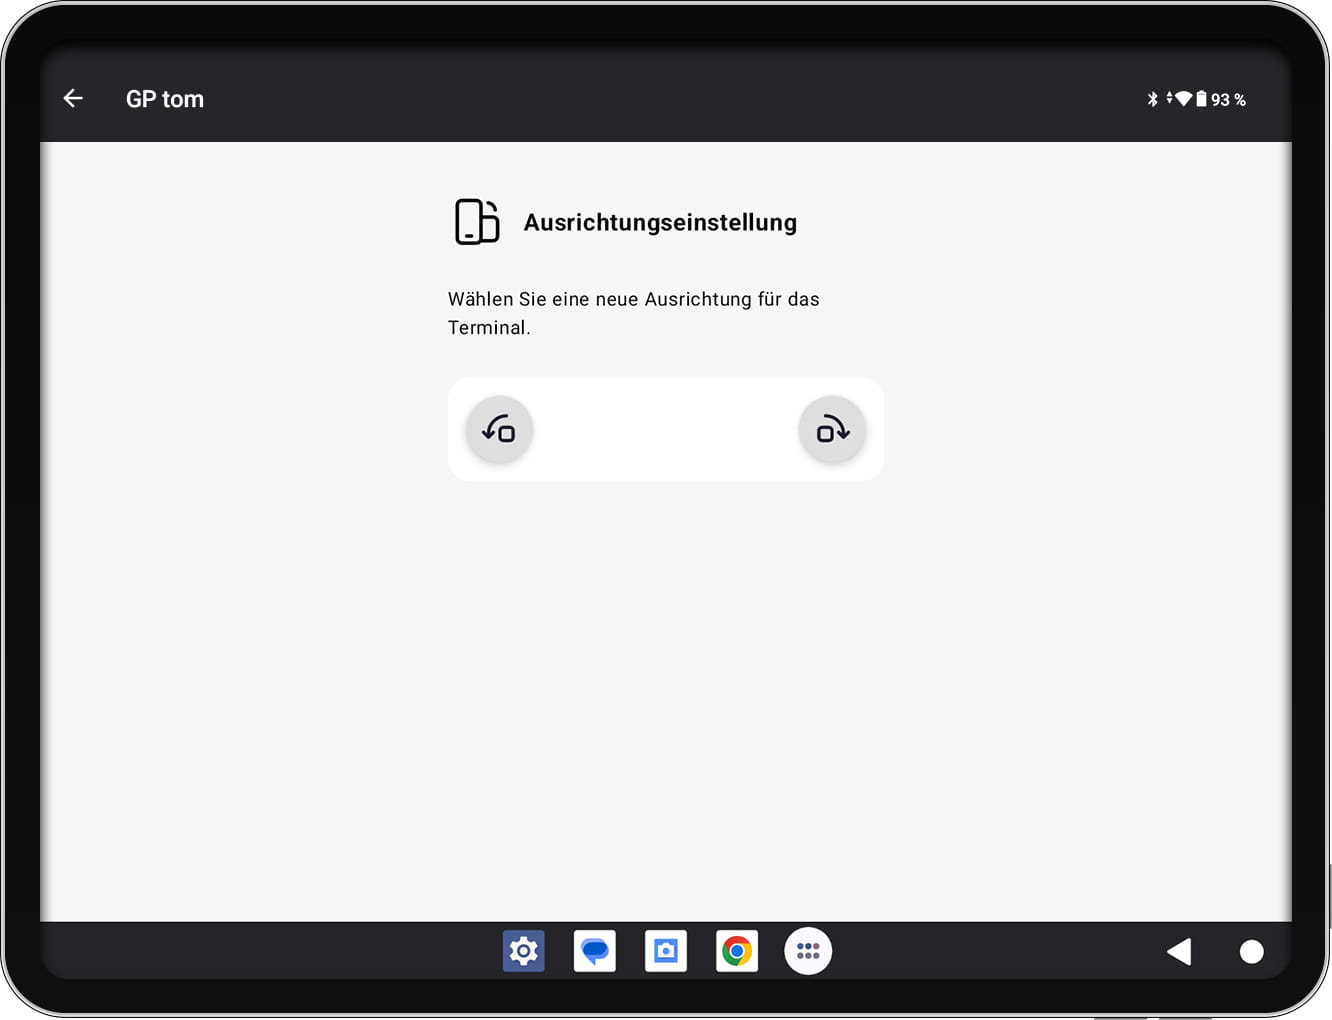Click the 'Wählen Sie eine neue Ausrichtung' description
The image size is (1332, 1020).
tap(634, 313)
